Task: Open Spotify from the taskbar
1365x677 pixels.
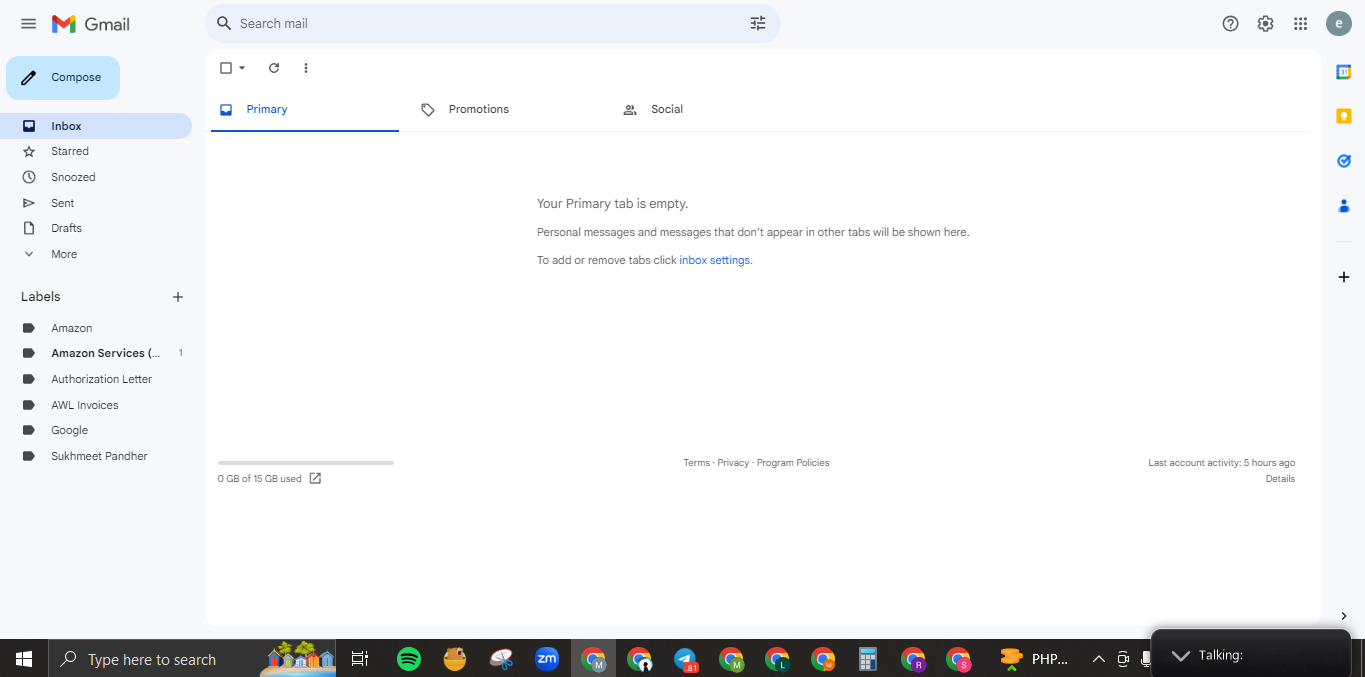Action: click(409, 659)
